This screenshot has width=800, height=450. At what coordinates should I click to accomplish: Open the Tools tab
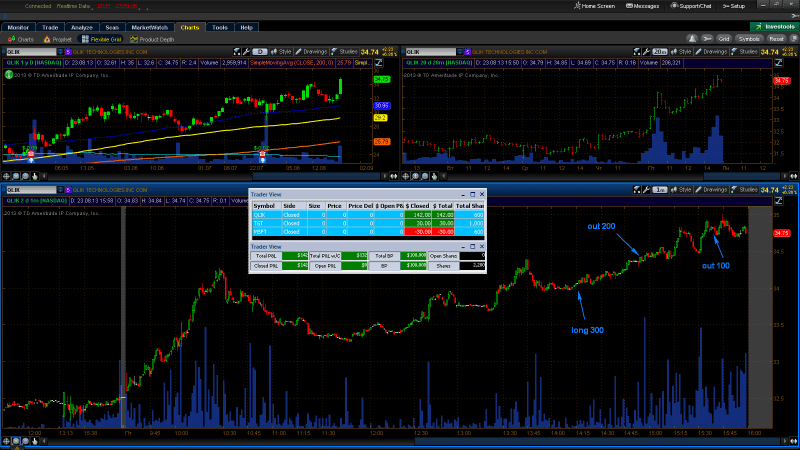[x=220, y=28]
